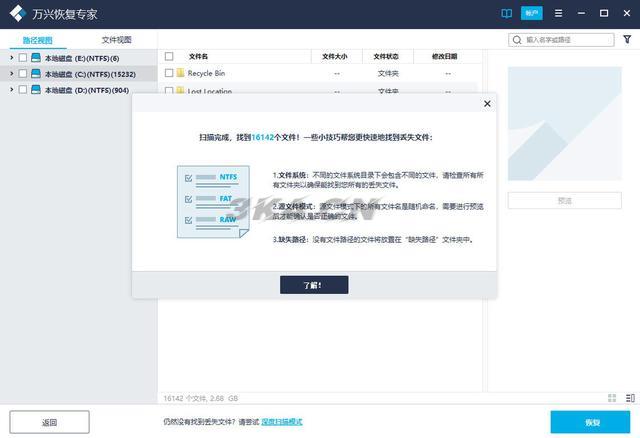This screenshot has height=438, width=640.
Task: Sort by 文件名 column header
Action: tap(198, 56)
